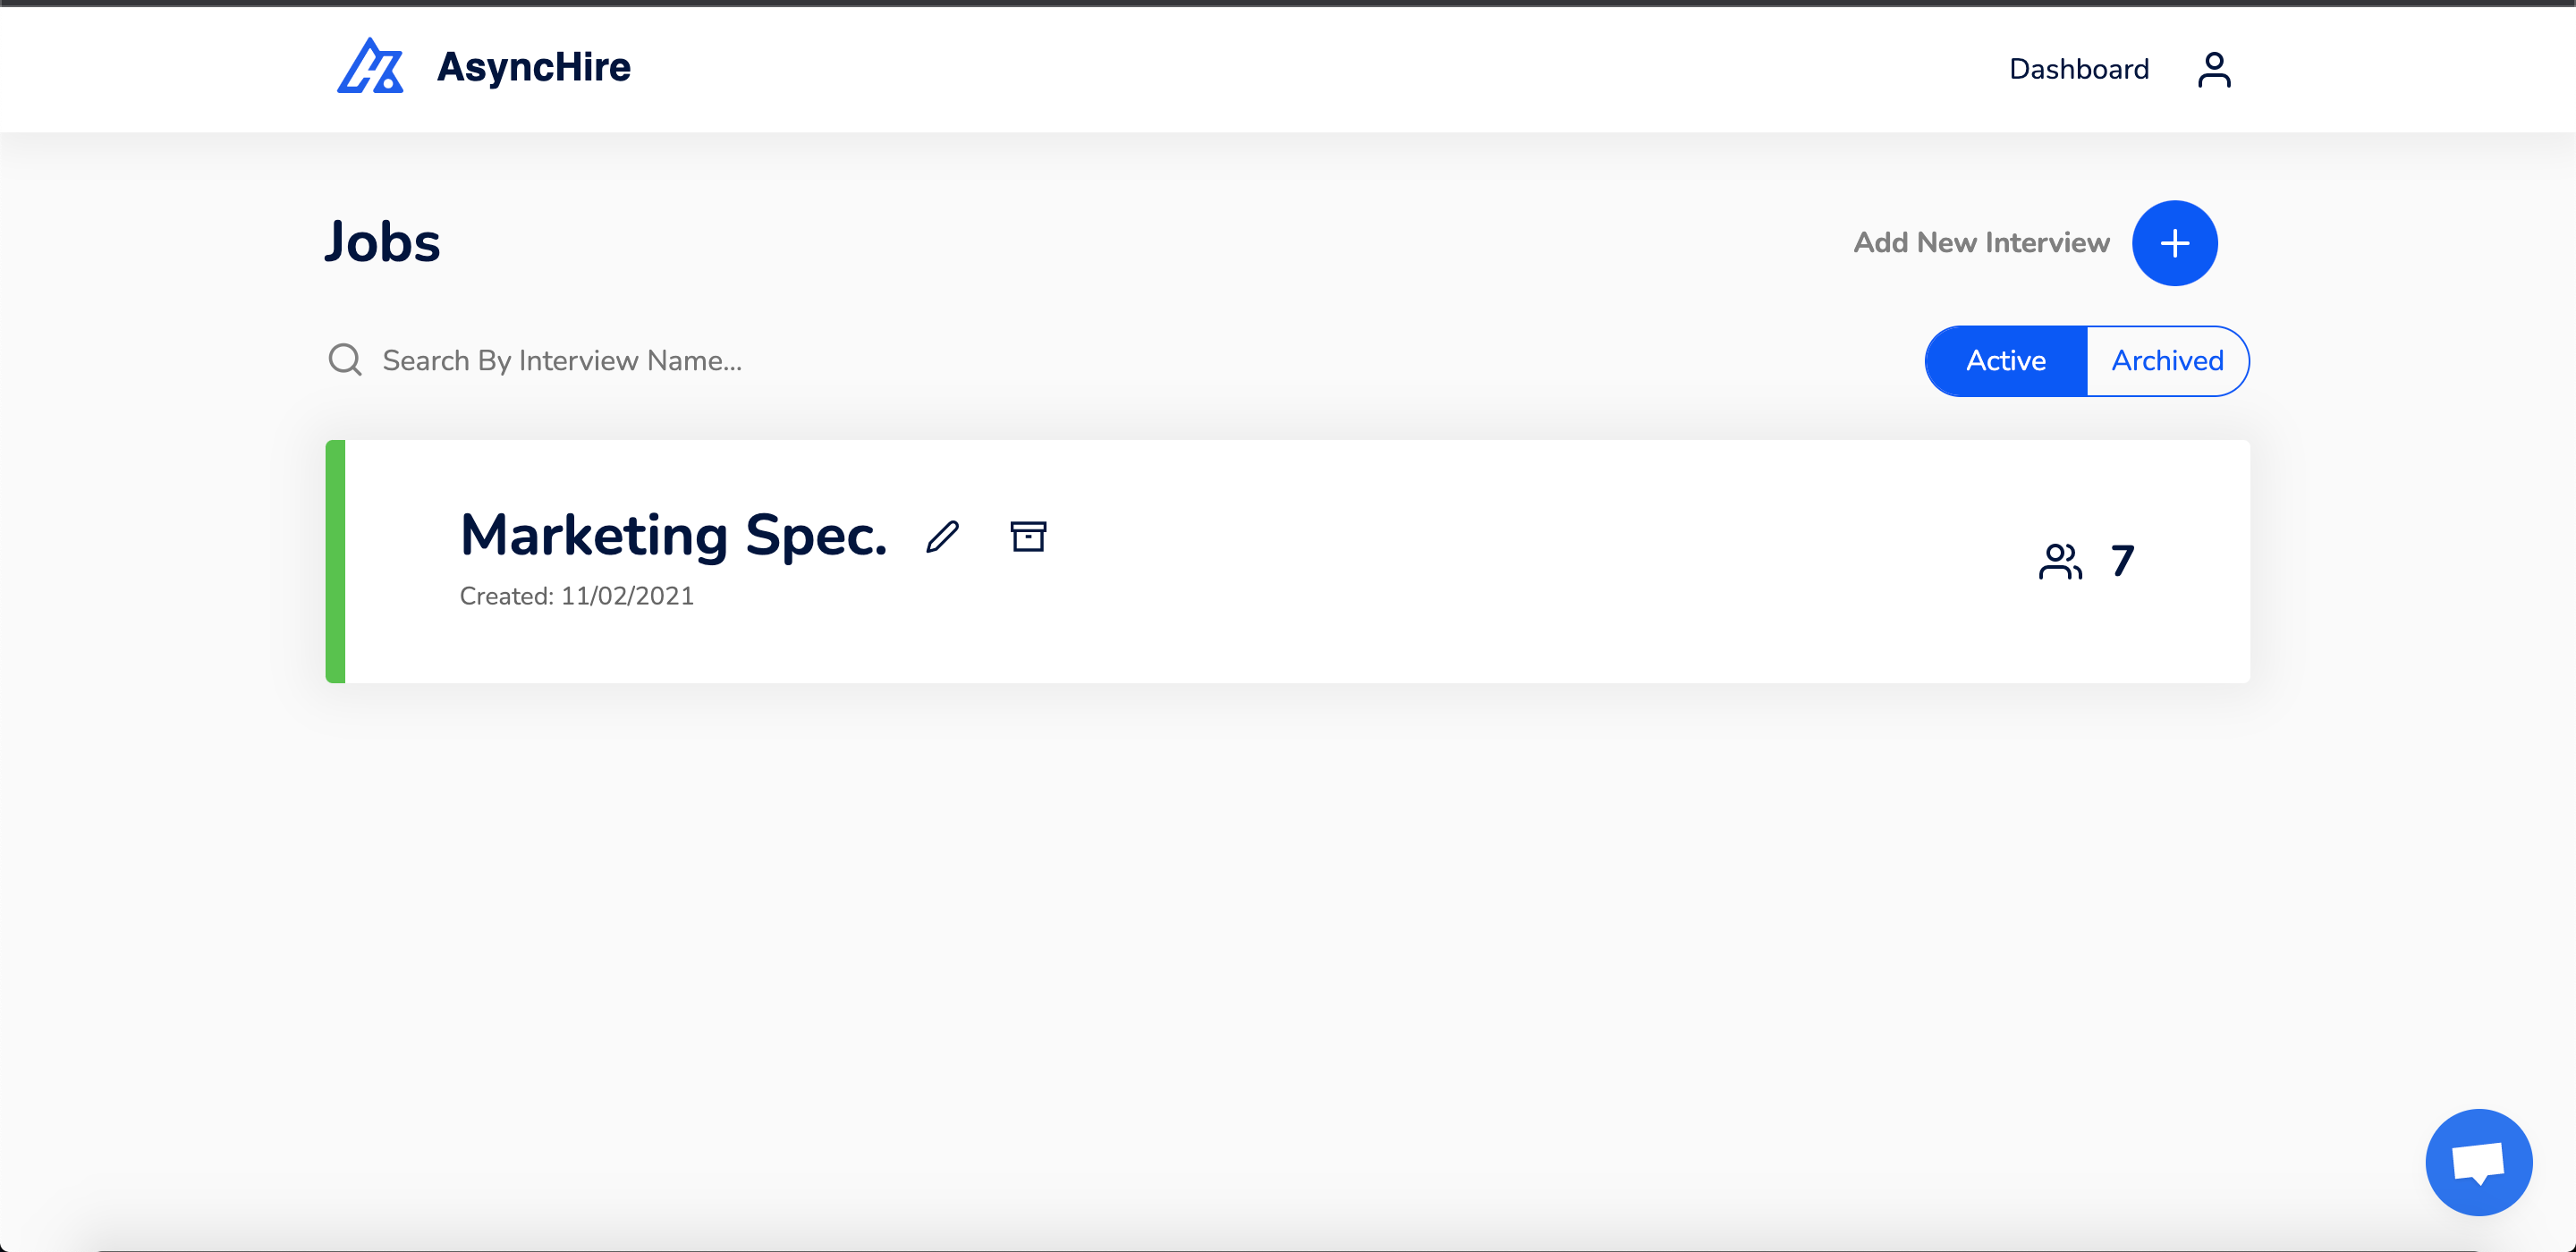
Task: Open the chat support widget
Action: (x=2478, y=1162)
